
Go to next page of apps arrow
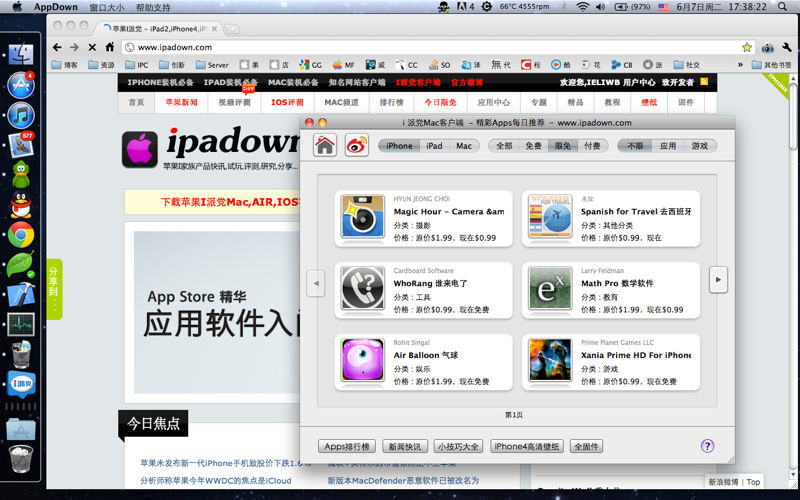(x=718, y=280)
